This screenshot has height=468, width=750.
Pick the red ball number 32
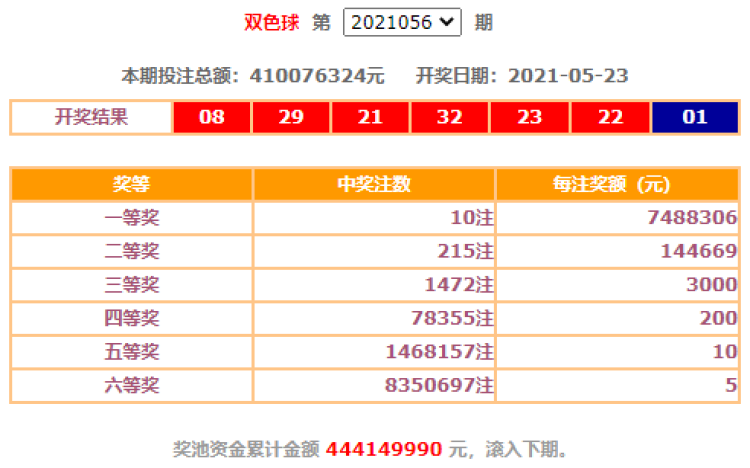450,117
